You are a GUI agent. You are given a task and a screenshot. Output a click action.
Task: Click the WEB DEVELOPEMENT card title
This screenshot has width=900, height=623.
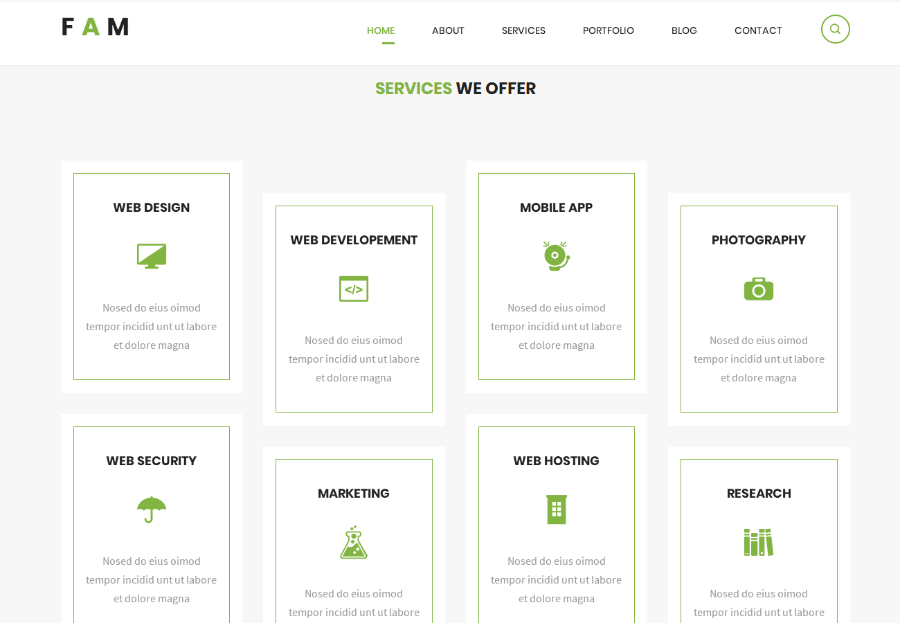[x=354, y=240]
